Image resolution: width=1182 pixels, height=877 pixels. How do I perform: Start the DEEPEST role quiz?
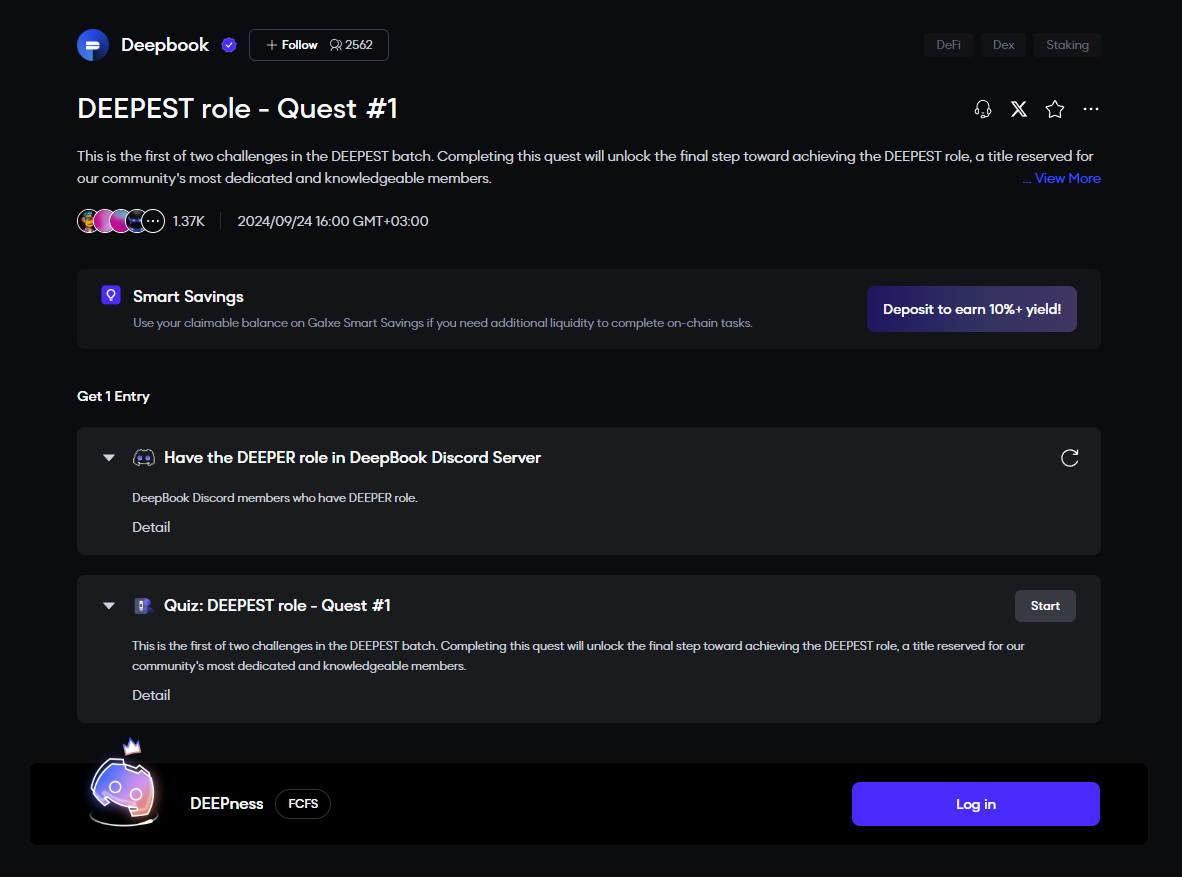(1045, 606)
